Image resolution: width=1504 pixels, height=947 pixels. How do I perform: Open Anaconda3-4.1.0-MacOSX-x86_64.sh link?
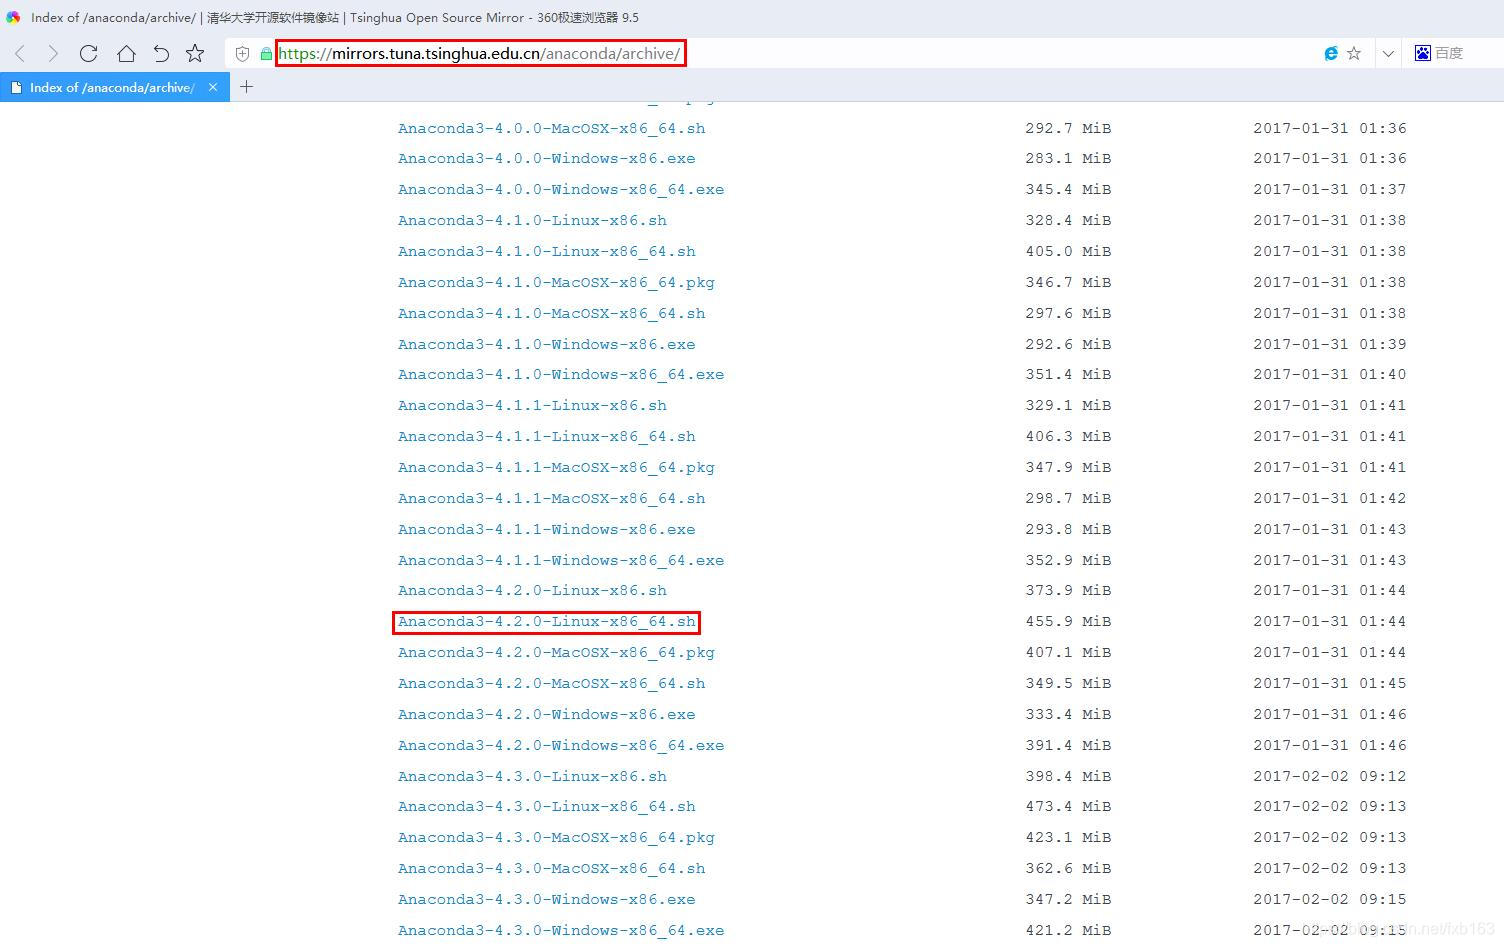[551, 314]
